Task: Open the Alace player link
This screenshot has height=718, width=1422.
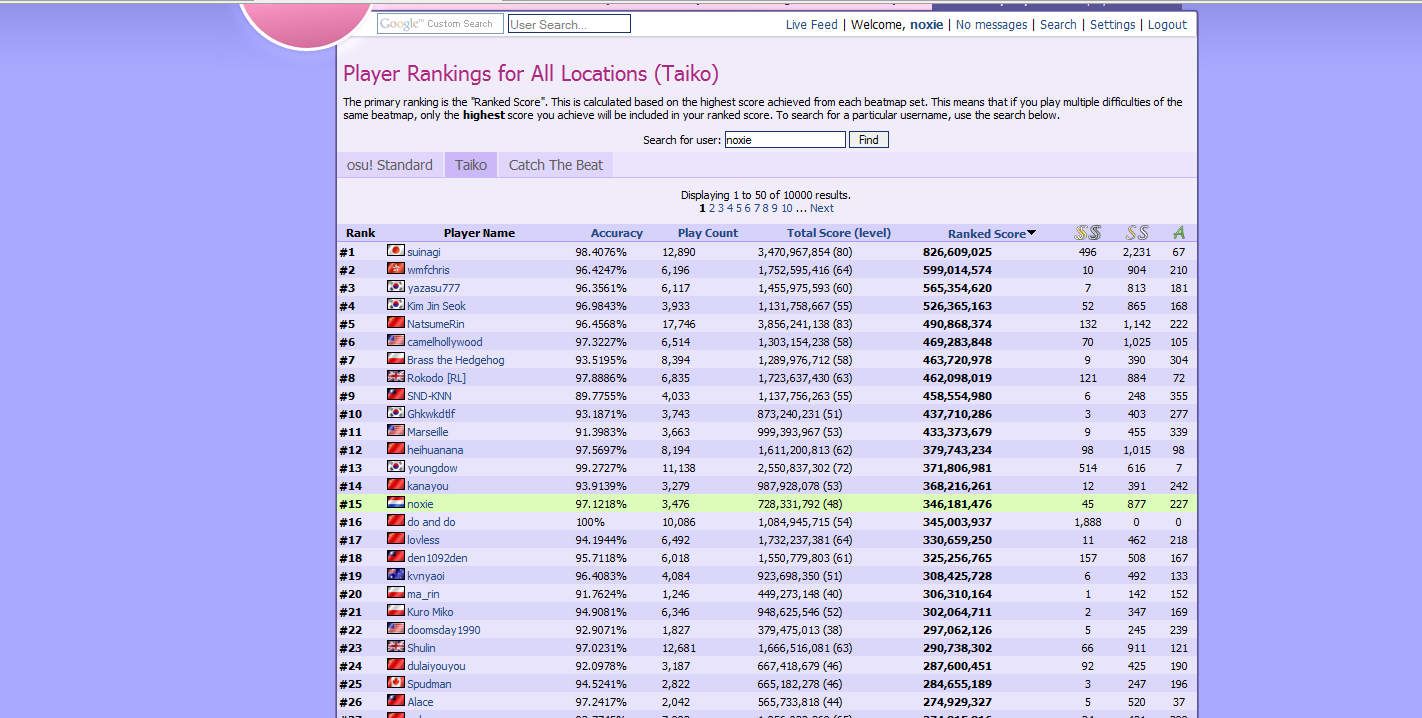Action: click(420, 702)
